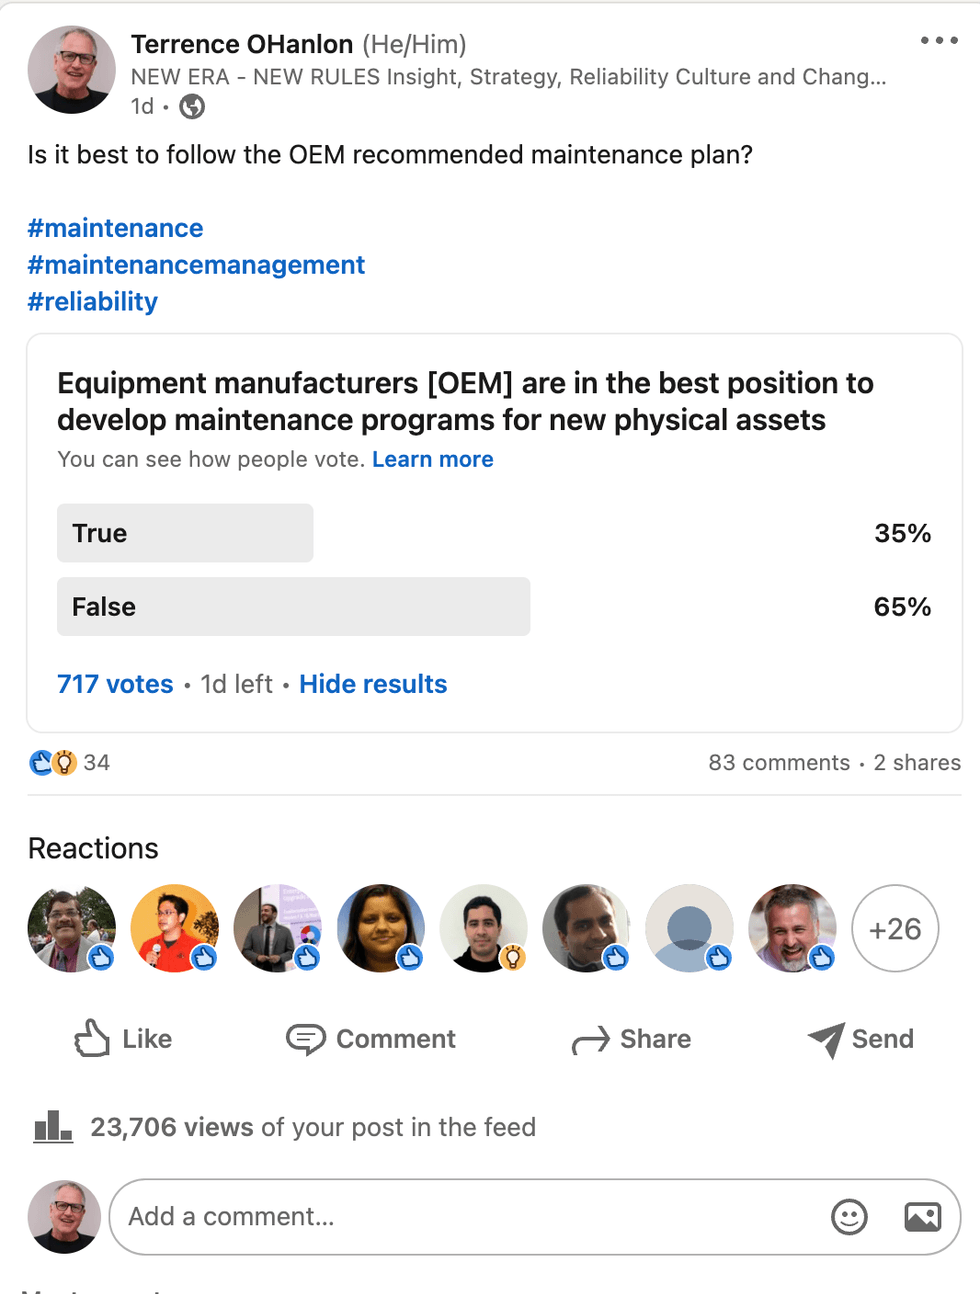Image resolution: width=980 pixels, height=1294 pixels.
Task: Open the three-dot menu on the post
Action: (x=938, y=40)
